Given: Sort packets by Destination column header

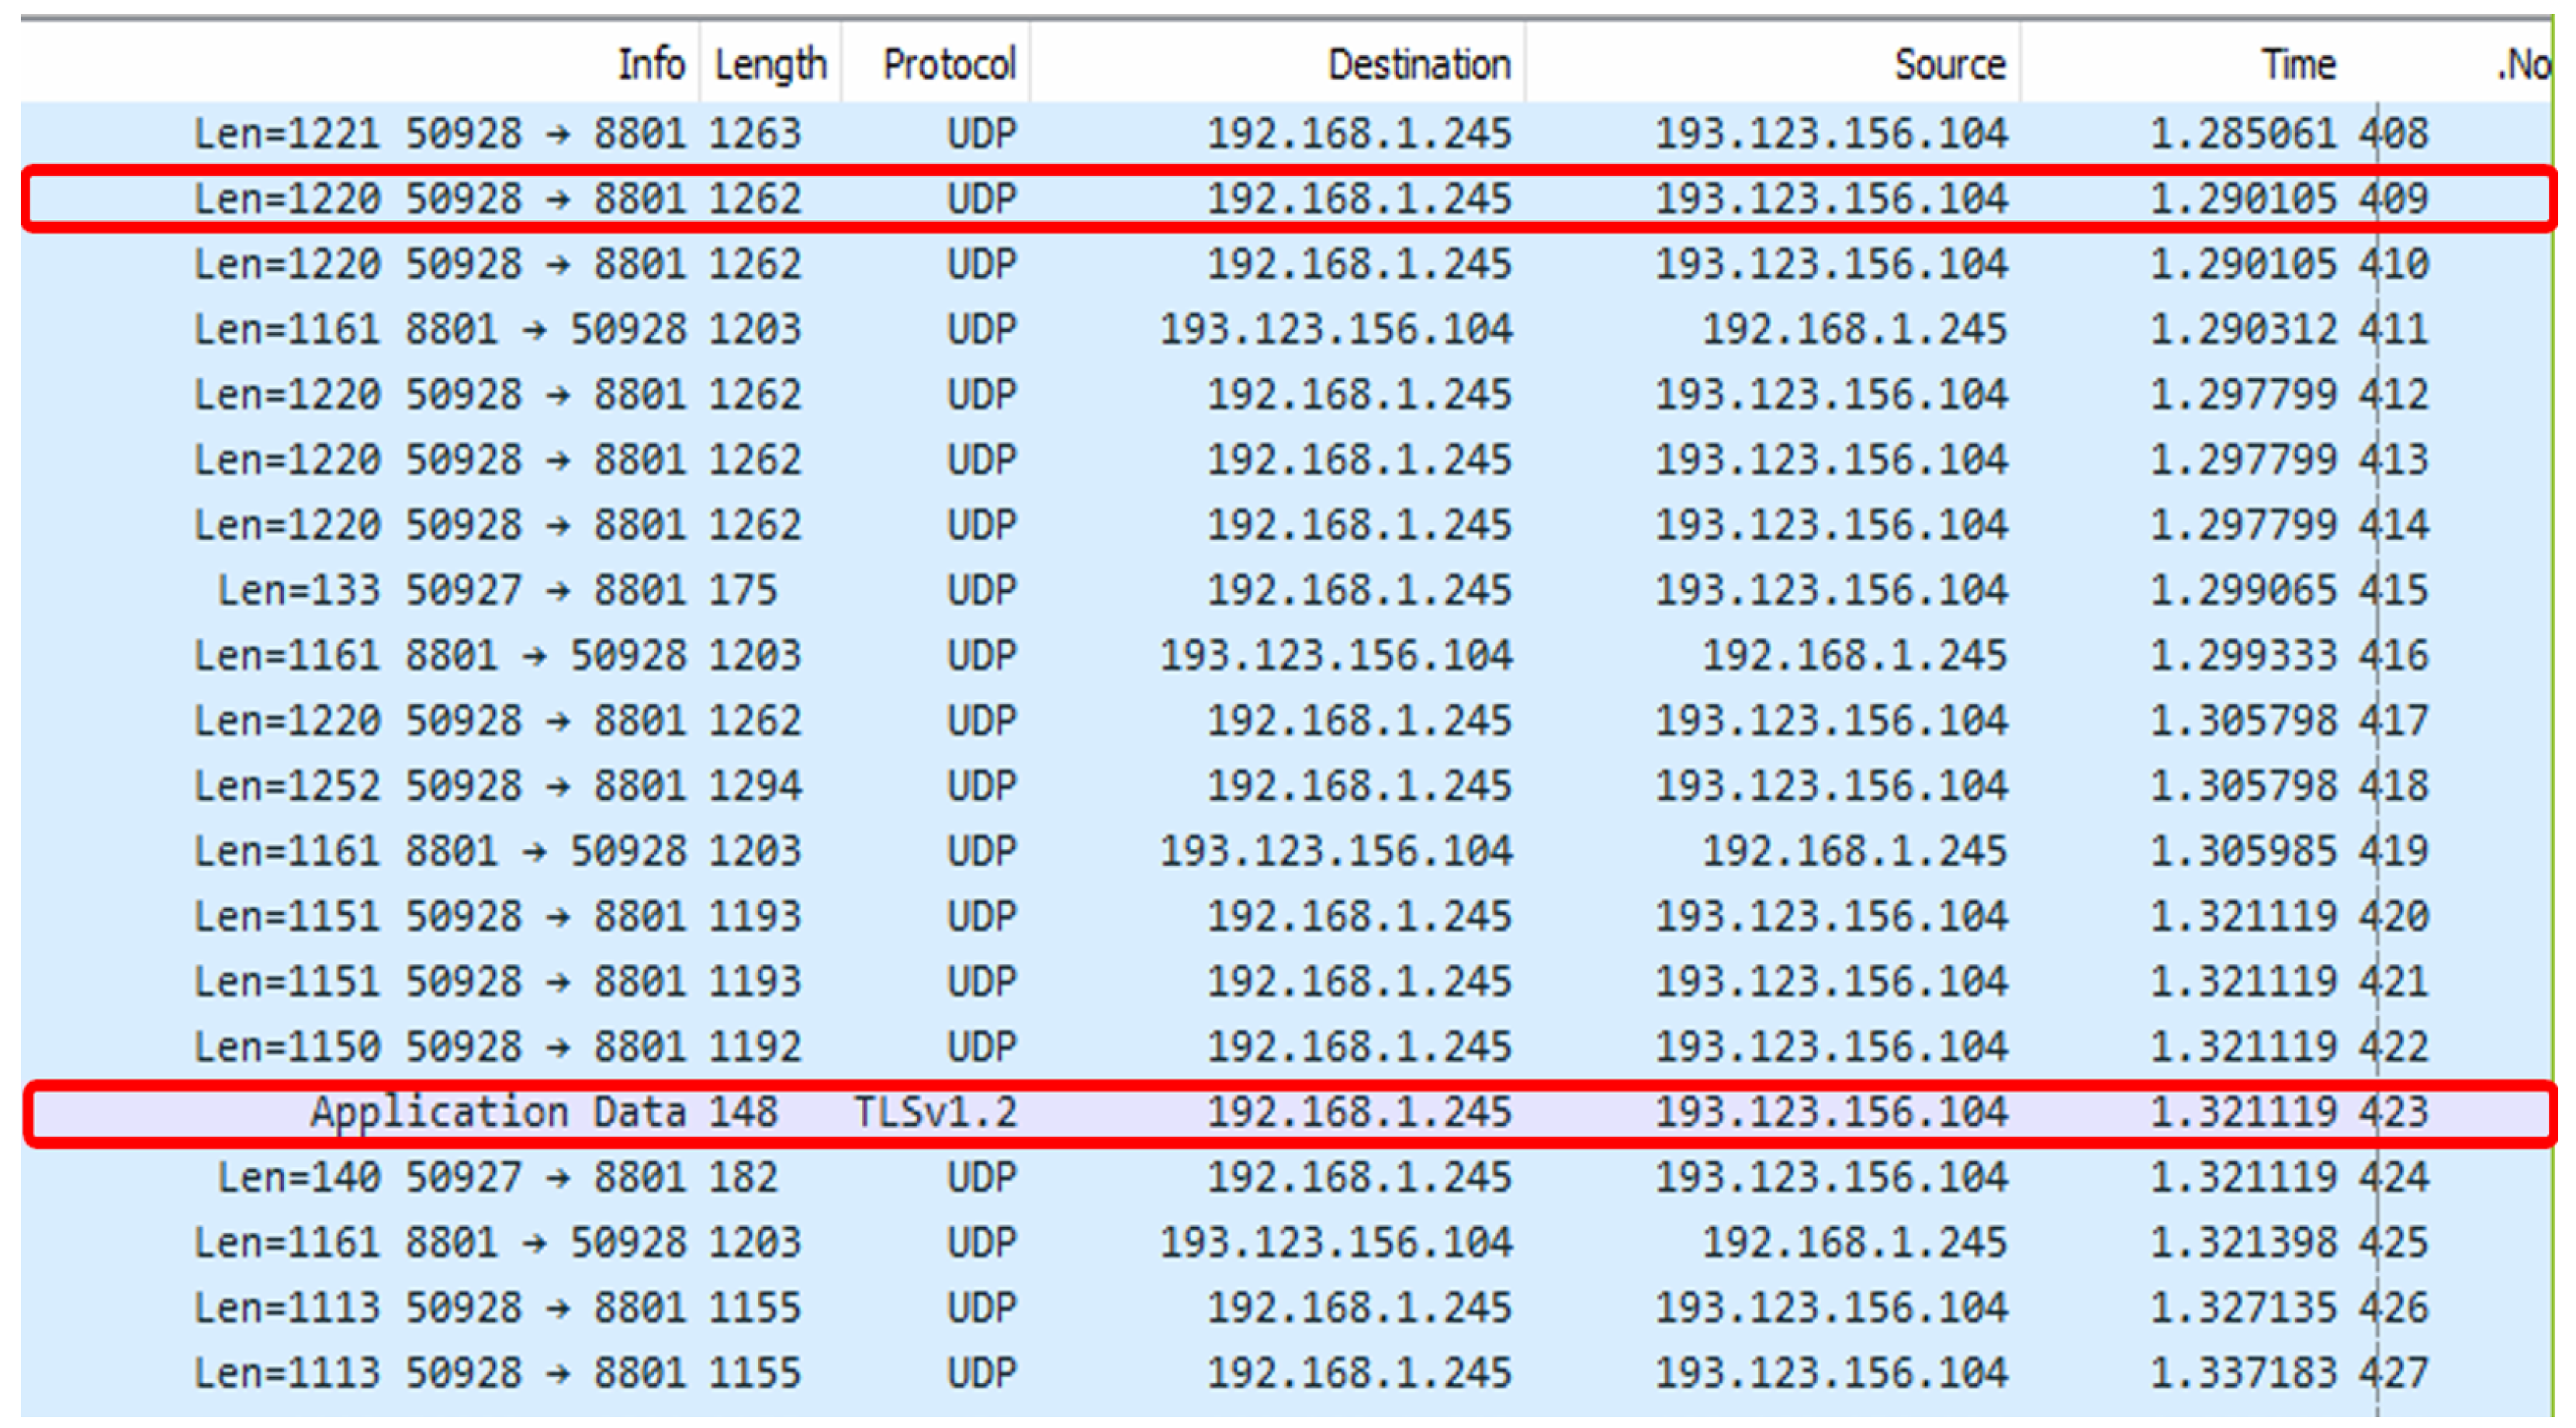Looking at the screenshot, I should 1418,65.
